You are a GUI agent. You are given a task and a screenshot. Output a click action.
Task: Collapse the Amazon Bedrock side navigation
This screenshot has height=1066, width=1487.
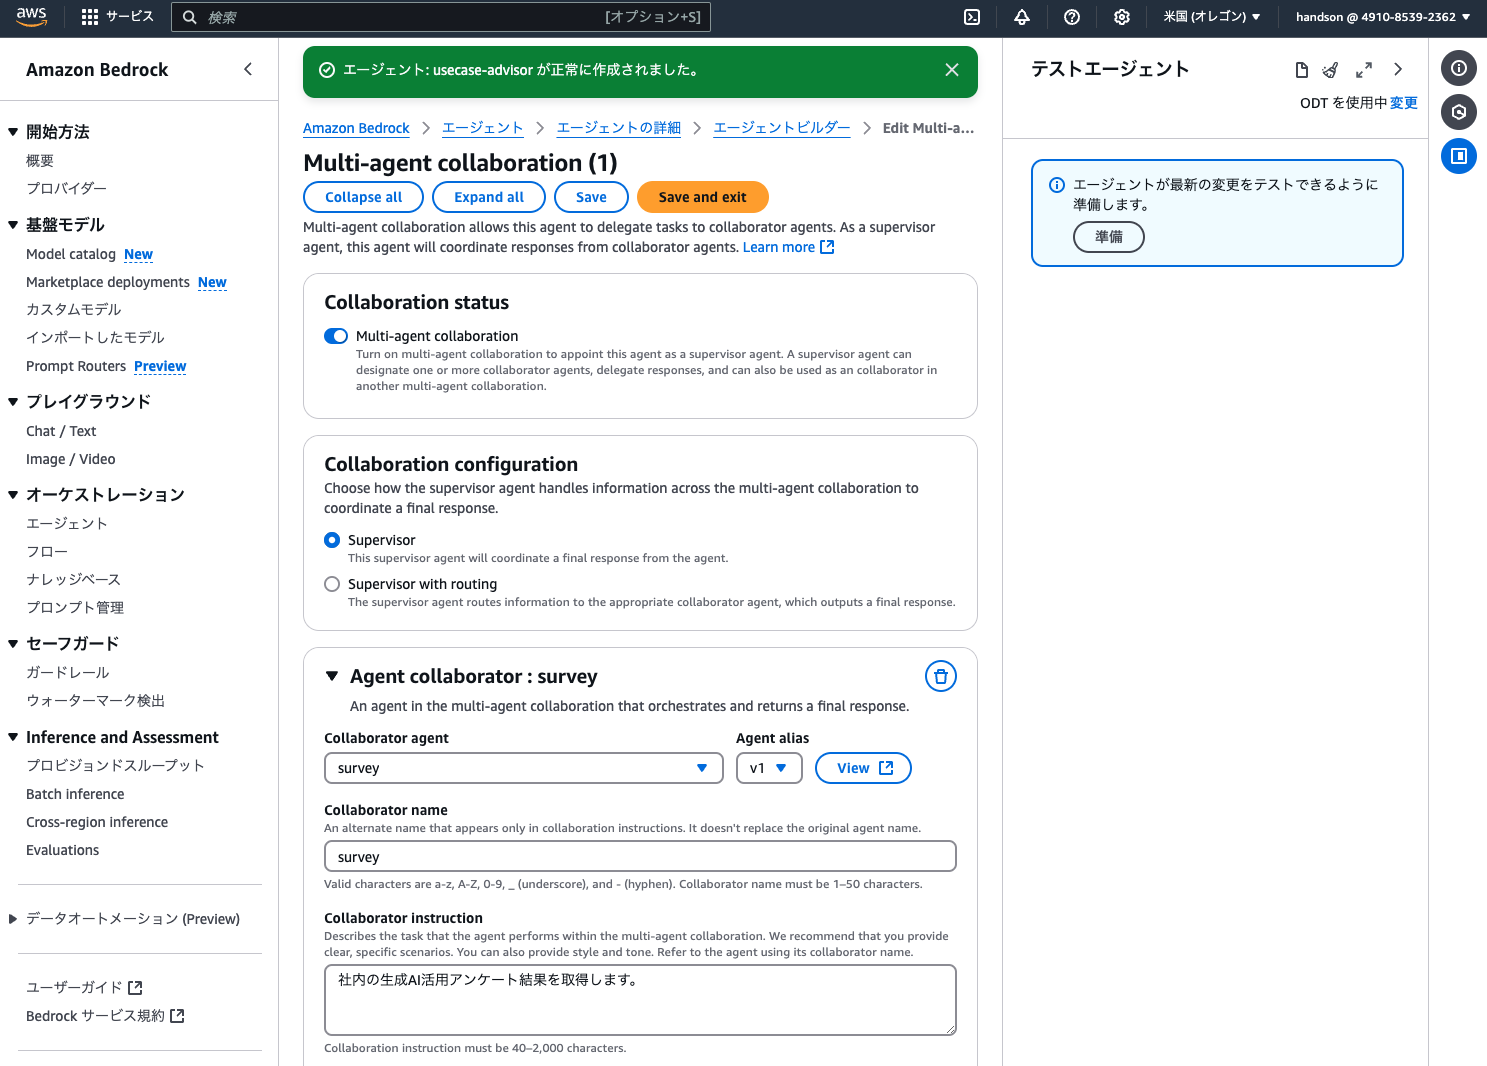pyautogui.click(x=248, y=69)
